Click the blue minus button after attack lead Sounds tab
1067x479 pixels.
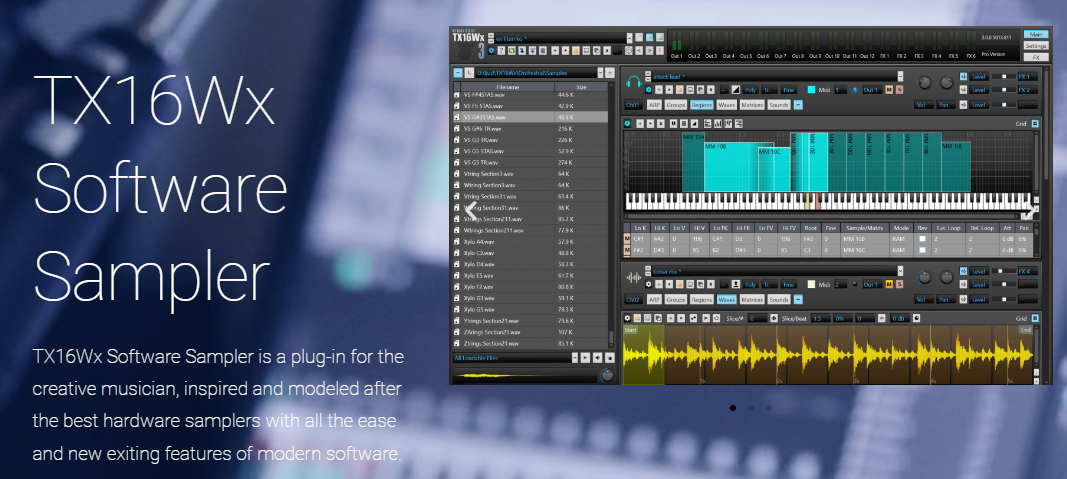[798, 105]
